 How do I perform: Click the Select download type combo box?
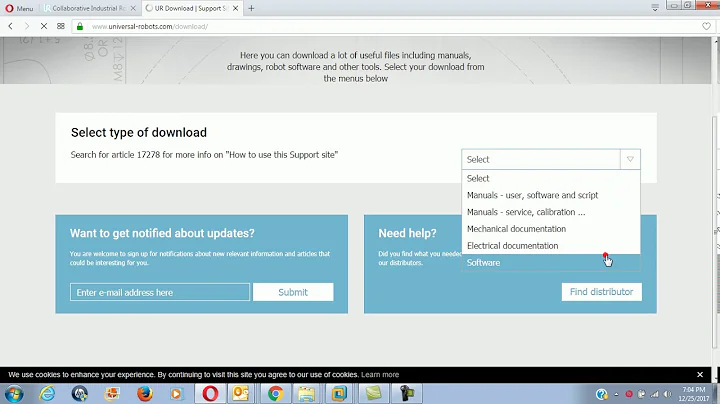pyautogui.click(x=551, y=159)
